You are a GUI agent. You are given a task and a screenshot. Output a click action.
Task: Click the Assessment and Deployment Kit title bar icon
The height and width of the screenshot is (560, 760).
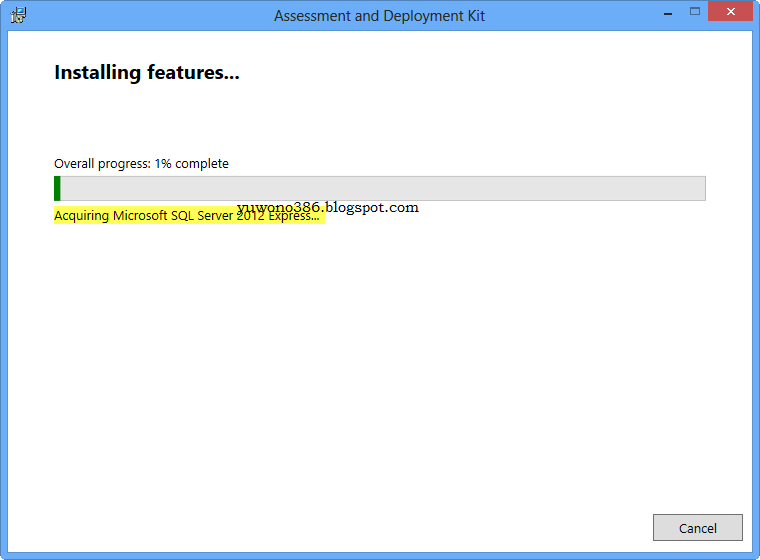pos(18,15)
